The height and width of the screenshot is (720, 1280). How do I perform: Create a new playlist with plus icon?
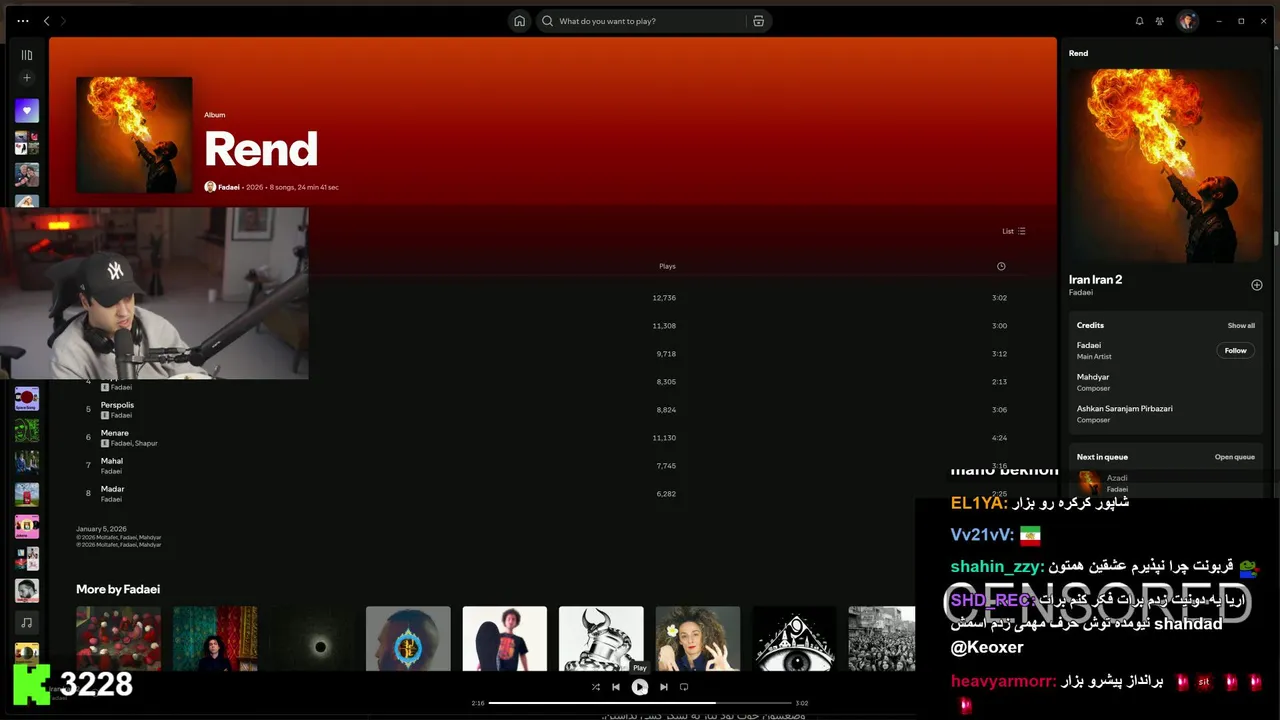point(27,78)
